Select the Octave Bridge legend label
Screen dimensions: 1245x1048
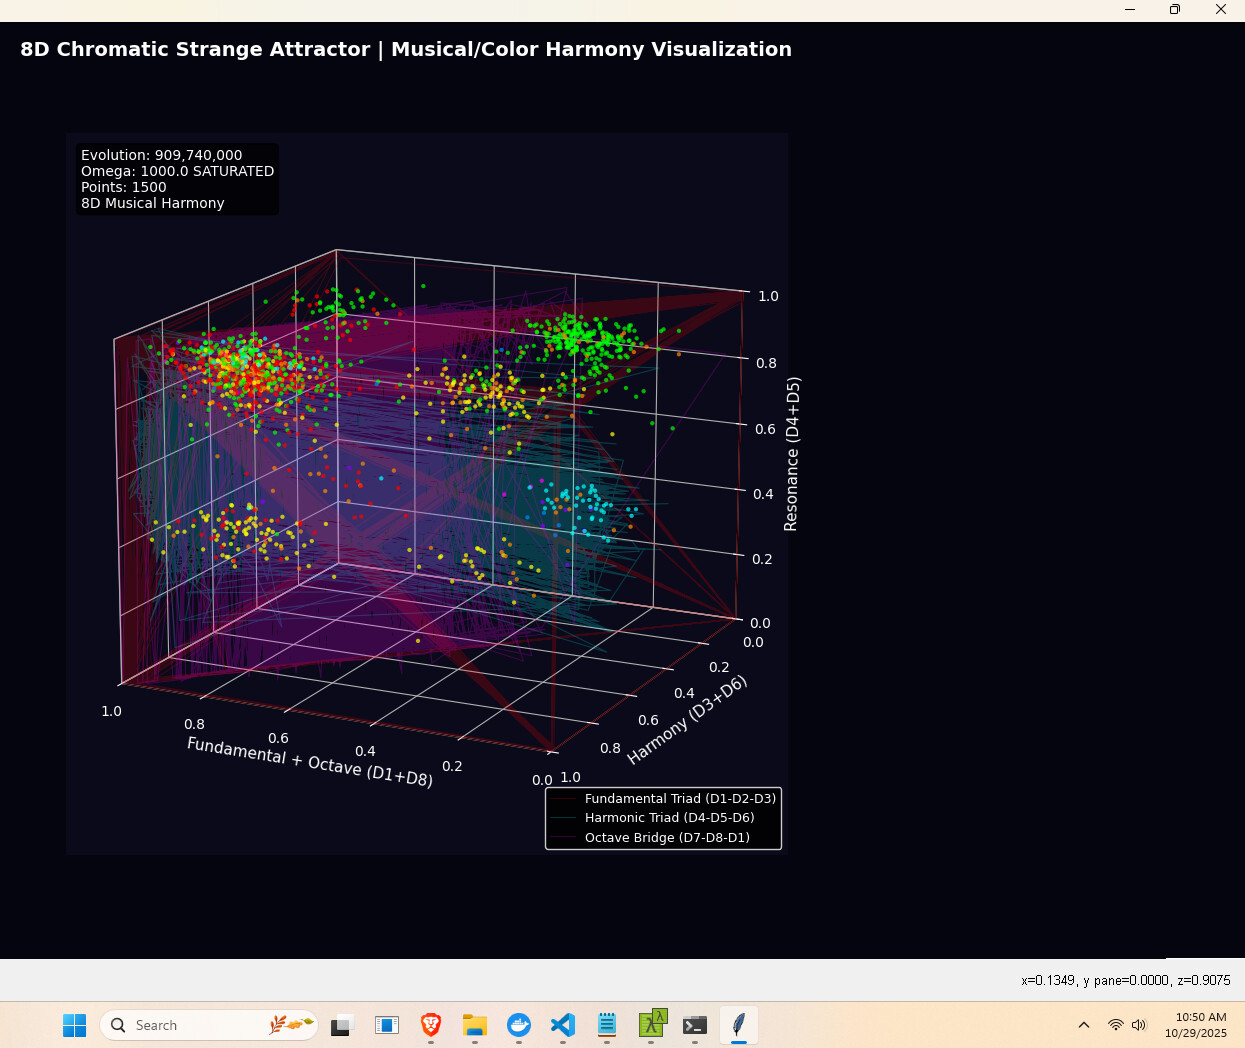click(667, 837)
